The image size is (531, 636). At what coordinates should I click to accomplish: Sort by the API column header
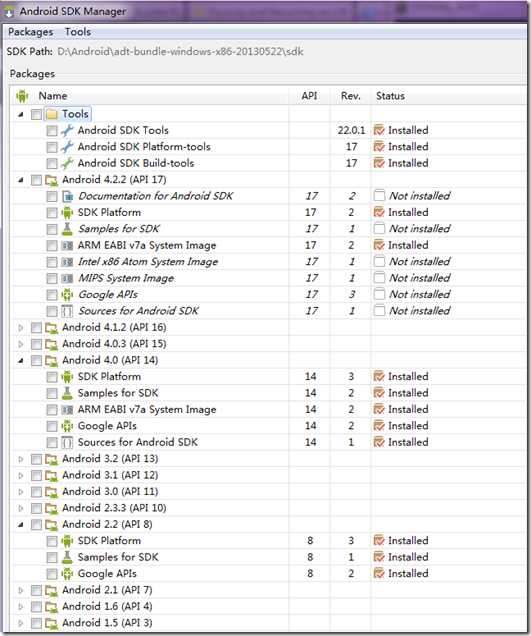309,96
